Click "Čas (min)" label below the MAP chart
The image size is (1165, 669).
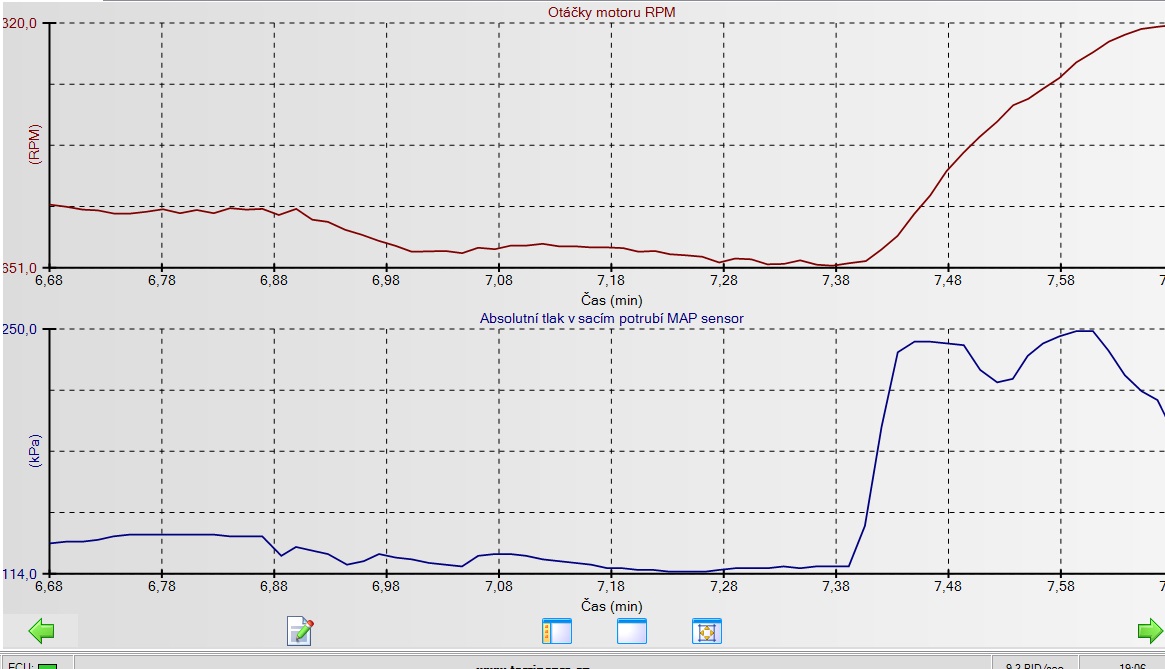pos(611,606)
